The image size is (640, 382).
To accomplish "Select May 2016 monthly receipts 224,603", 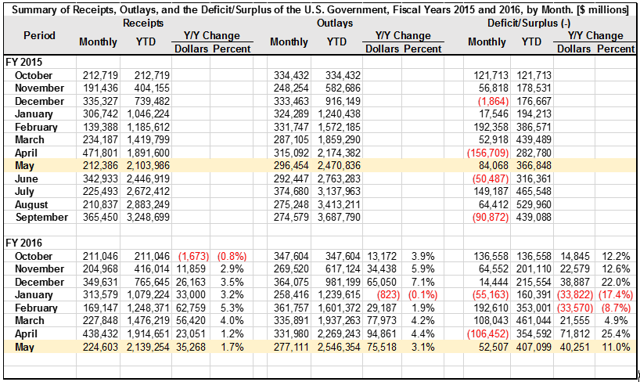I will (x=100, y=347).
